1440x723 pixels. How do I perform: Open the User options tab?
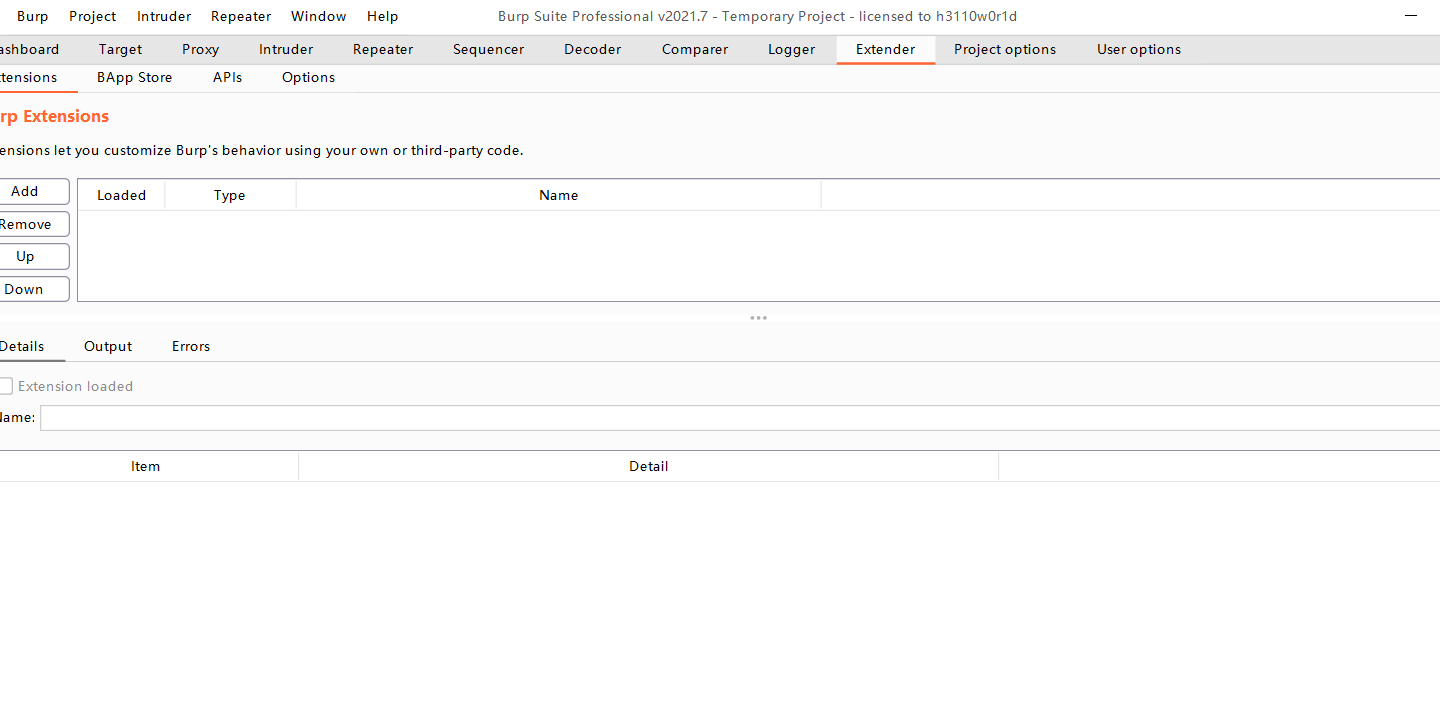(1139, 49)
